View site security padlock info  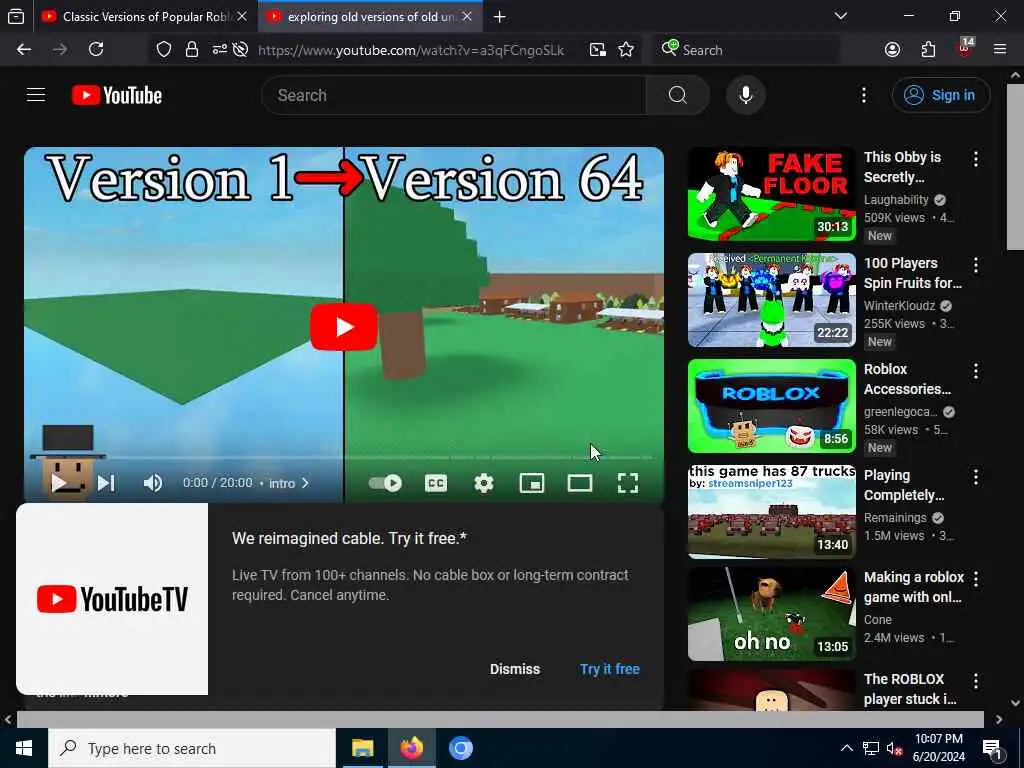point(191,50)
